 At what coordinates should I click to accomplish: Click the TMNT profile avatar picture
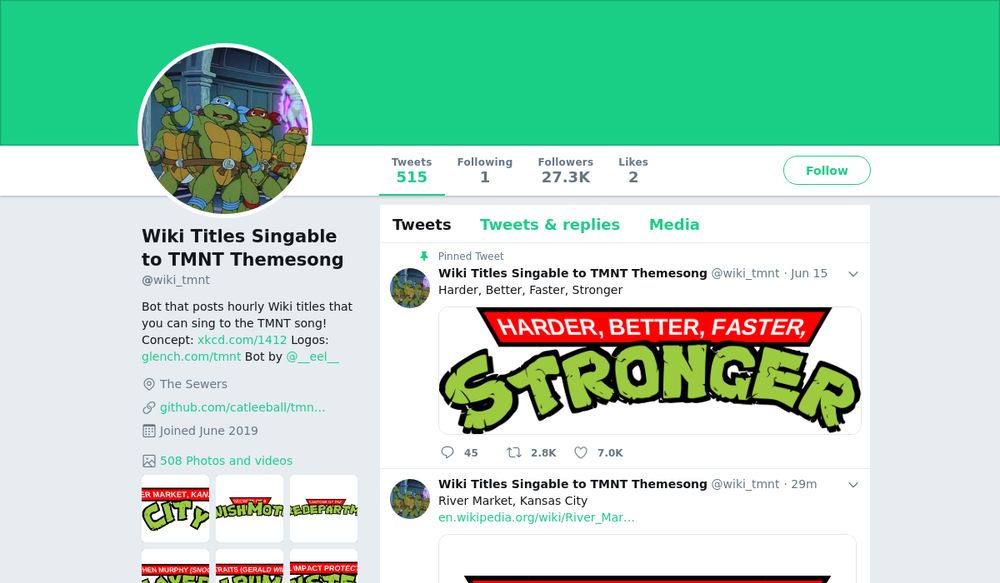(x=225, y=130)
